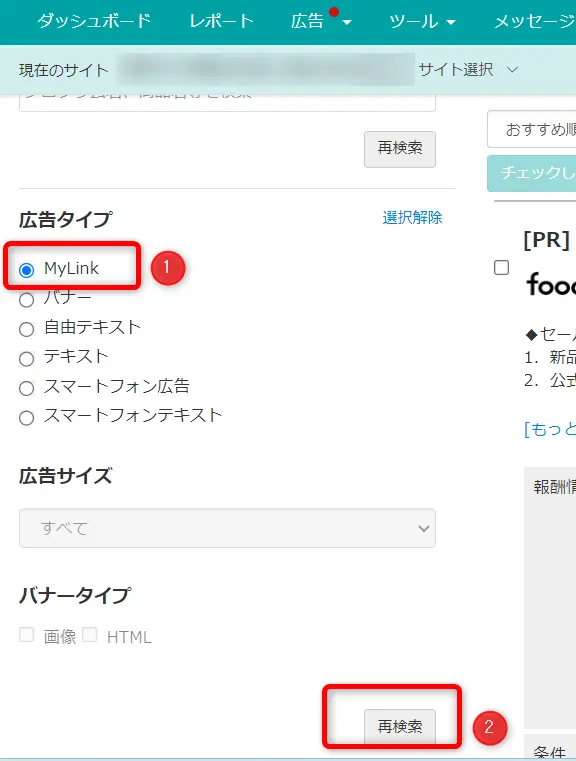Select the テキスト radio button
This screenshot has height=761, width=576.
coord(27,359)
